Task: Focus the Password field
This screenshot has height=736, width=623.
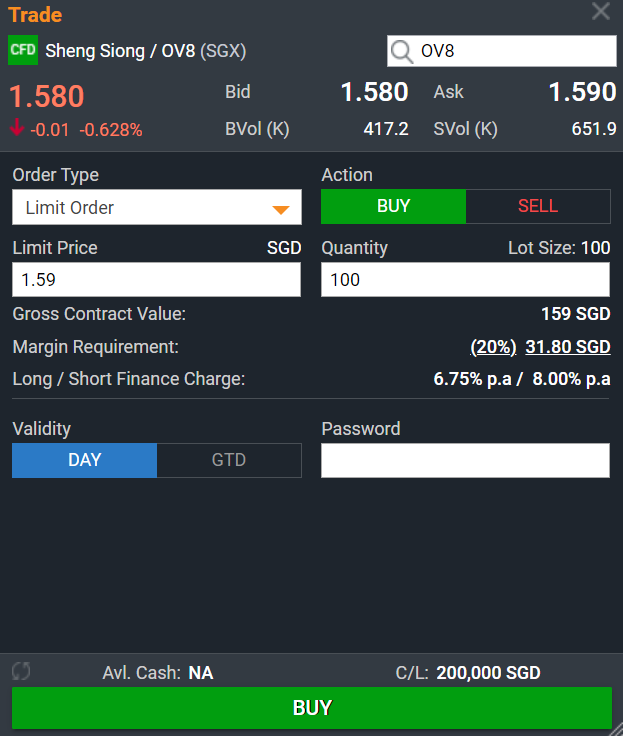Action: pyautogui.click(x=465, y=460)
